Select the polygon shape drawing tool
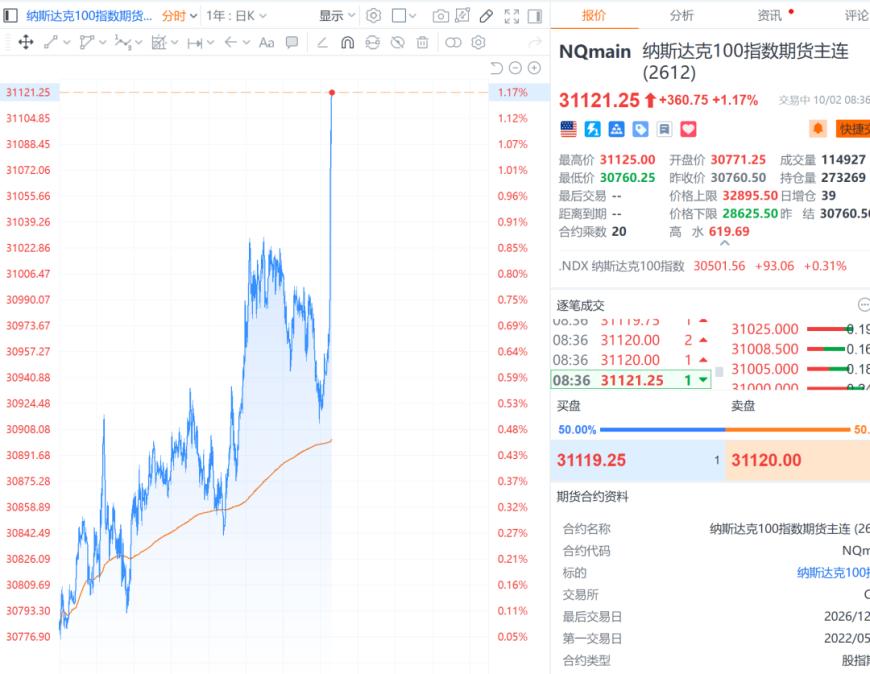 click(86, 42)
